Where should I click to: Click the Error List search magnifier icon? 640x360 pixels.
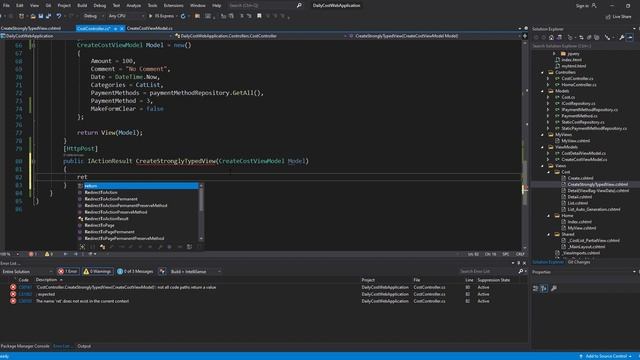520,271
